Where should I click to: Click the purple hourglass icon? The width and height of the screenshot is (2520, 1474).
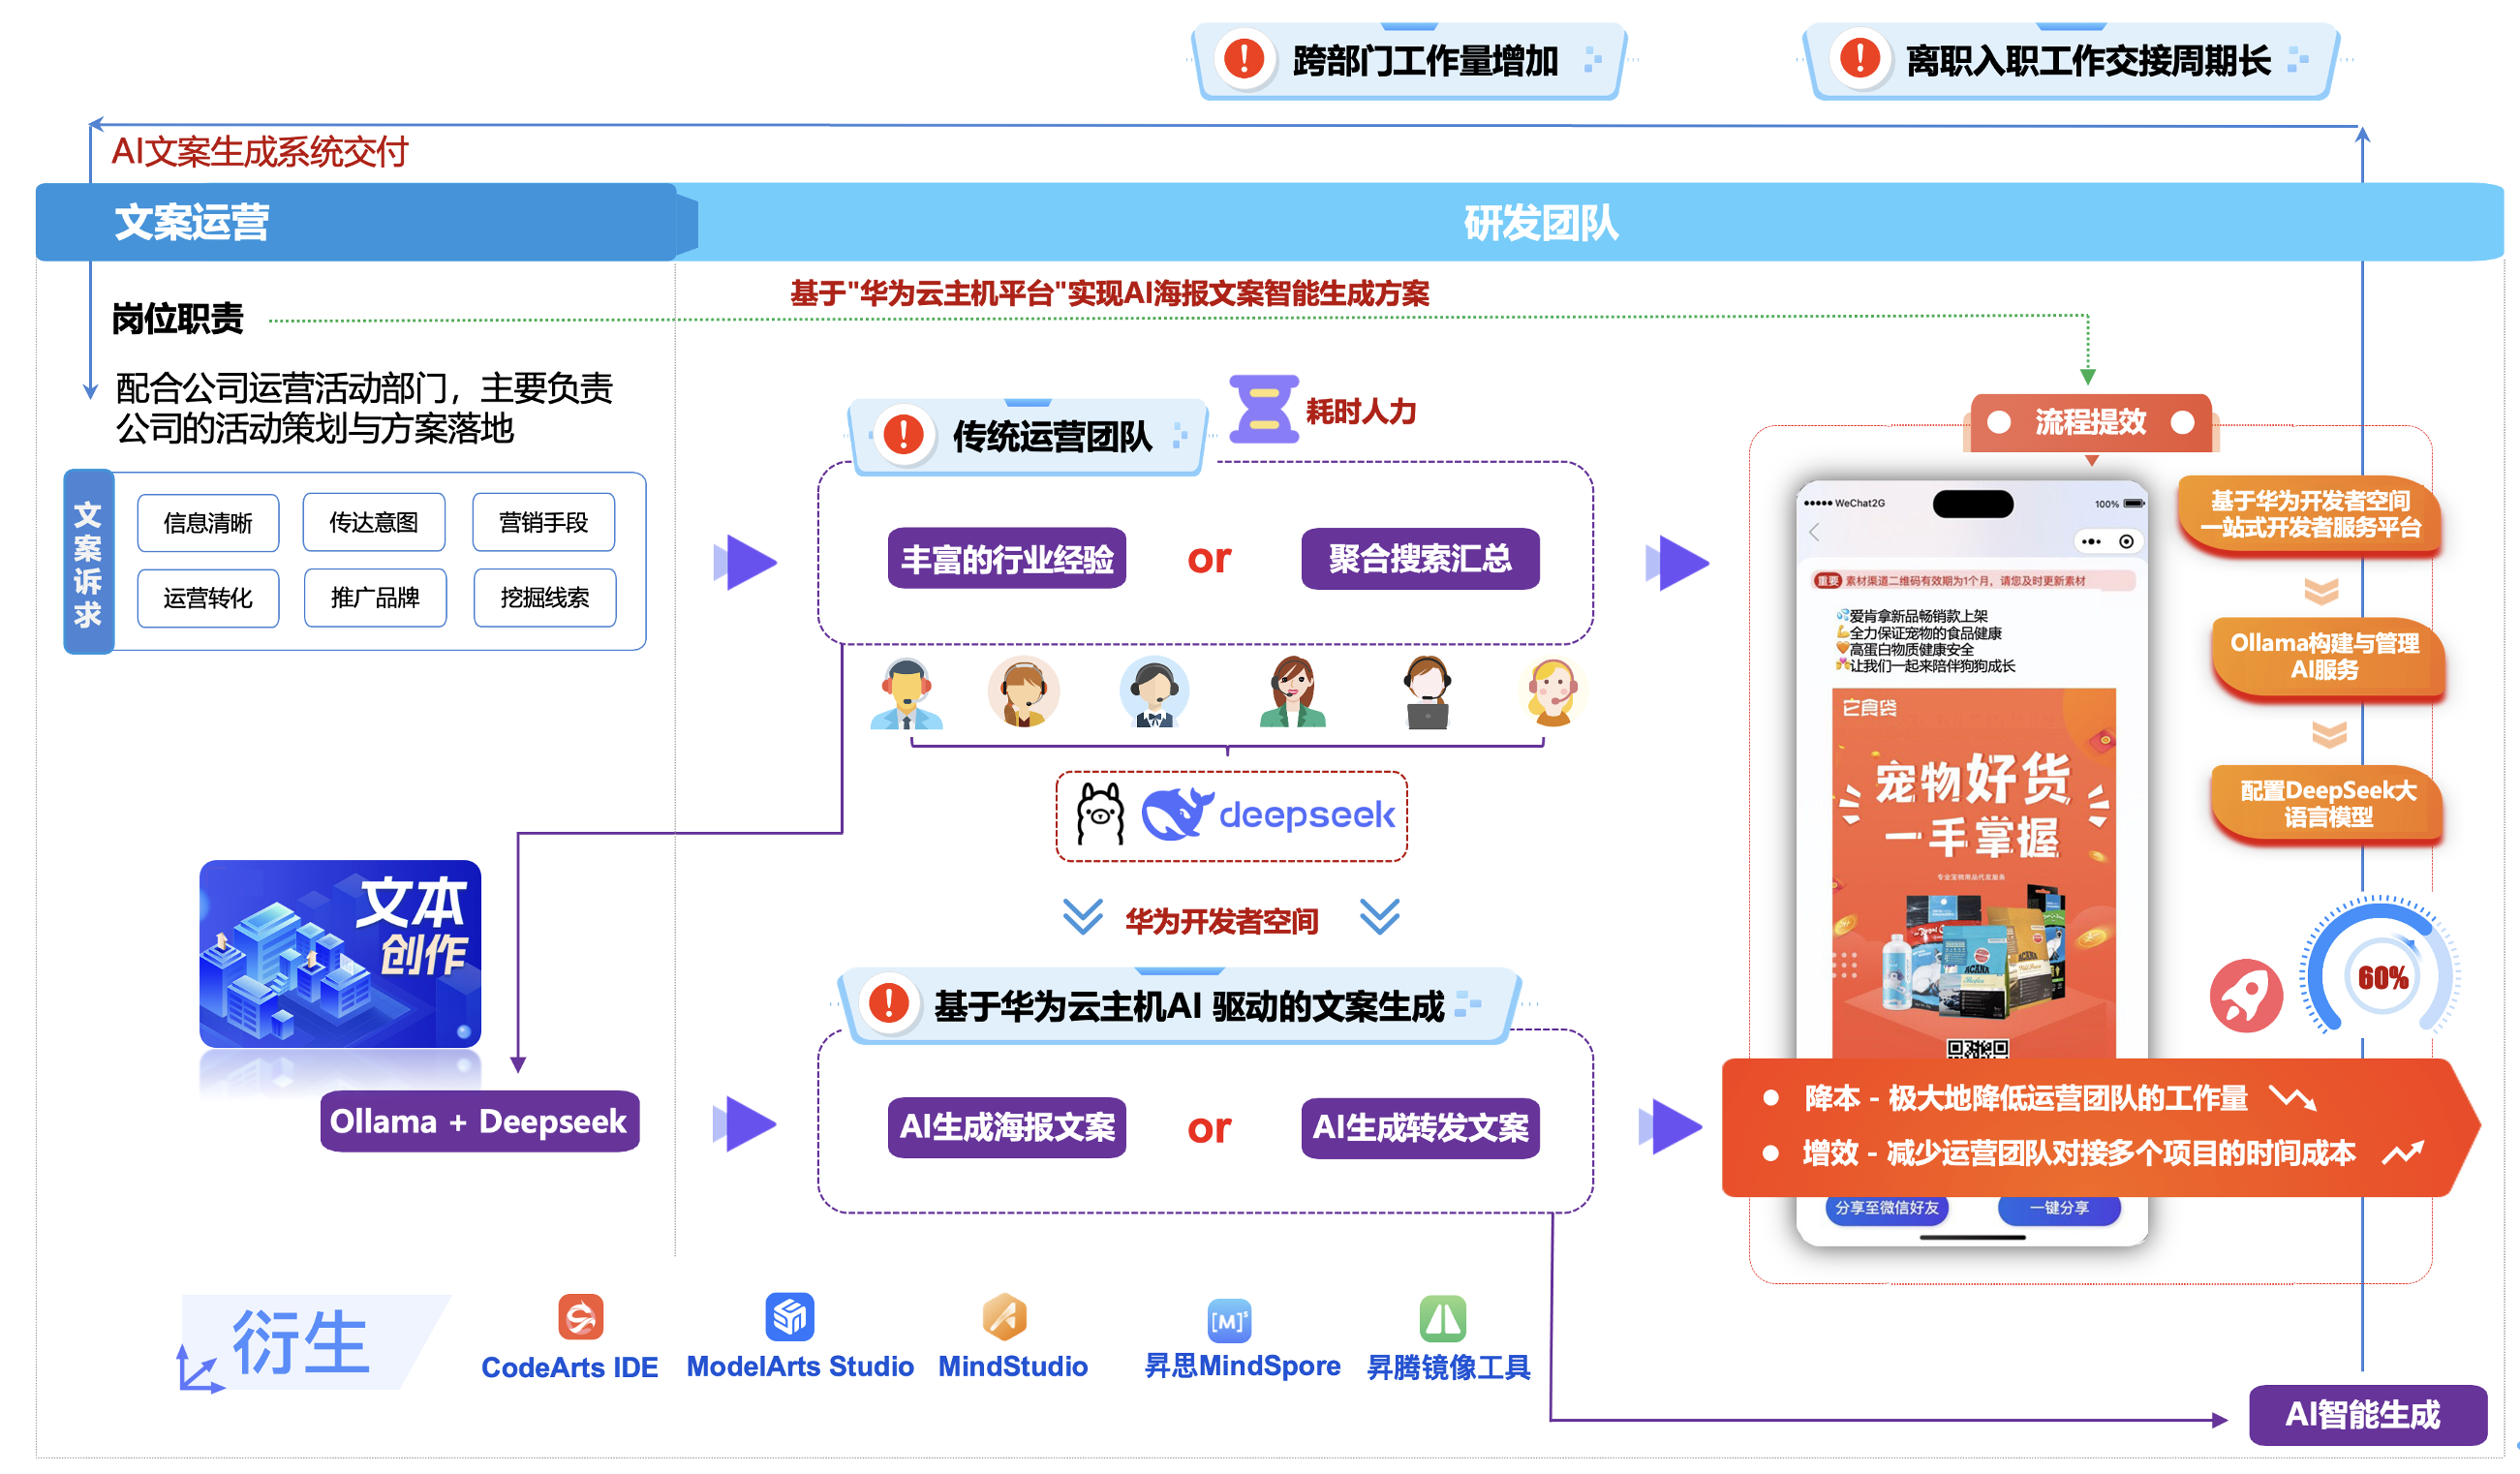click(1263, 409)
